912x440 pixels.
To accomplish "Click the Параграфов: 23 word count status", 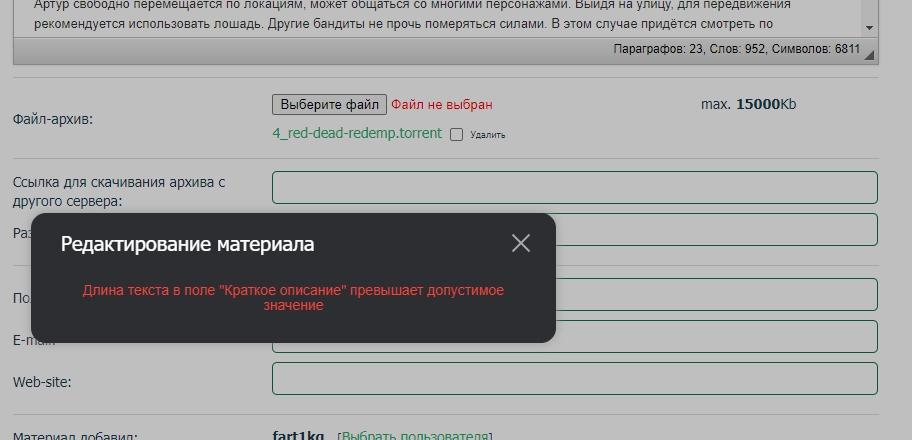I will pyautogui.click(x=736, y=49).
